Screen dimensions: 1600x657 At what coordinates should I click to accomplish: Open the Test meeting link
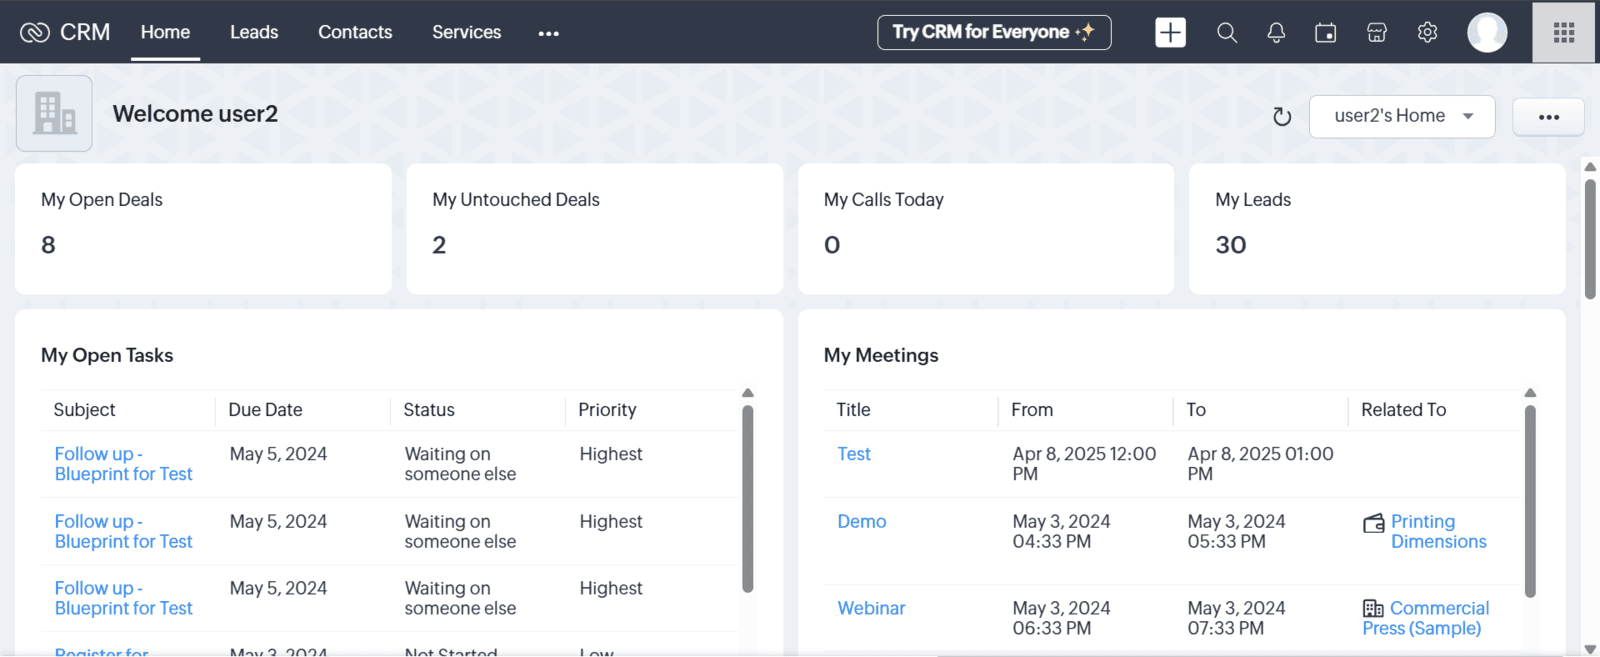click(x=854, y=454)
